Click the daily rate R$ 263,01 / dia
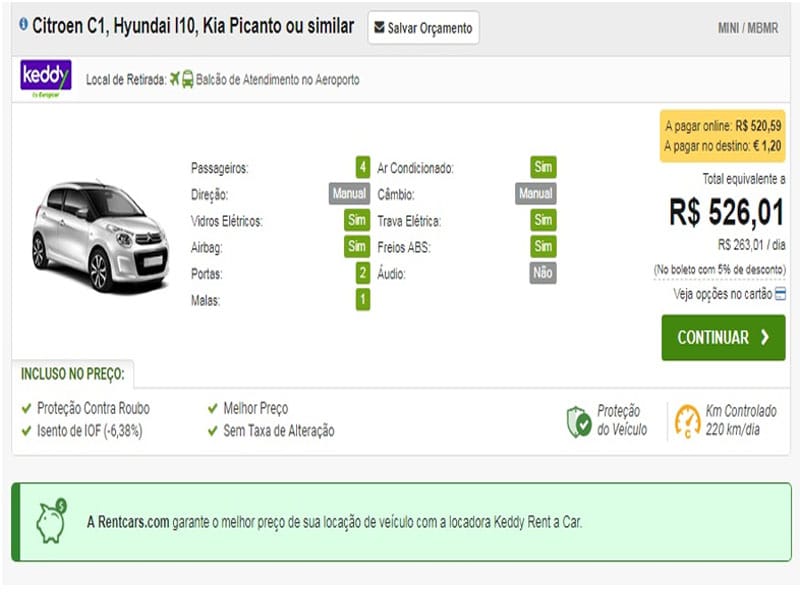This screenshot has width=800, height=600. point(752,245)
